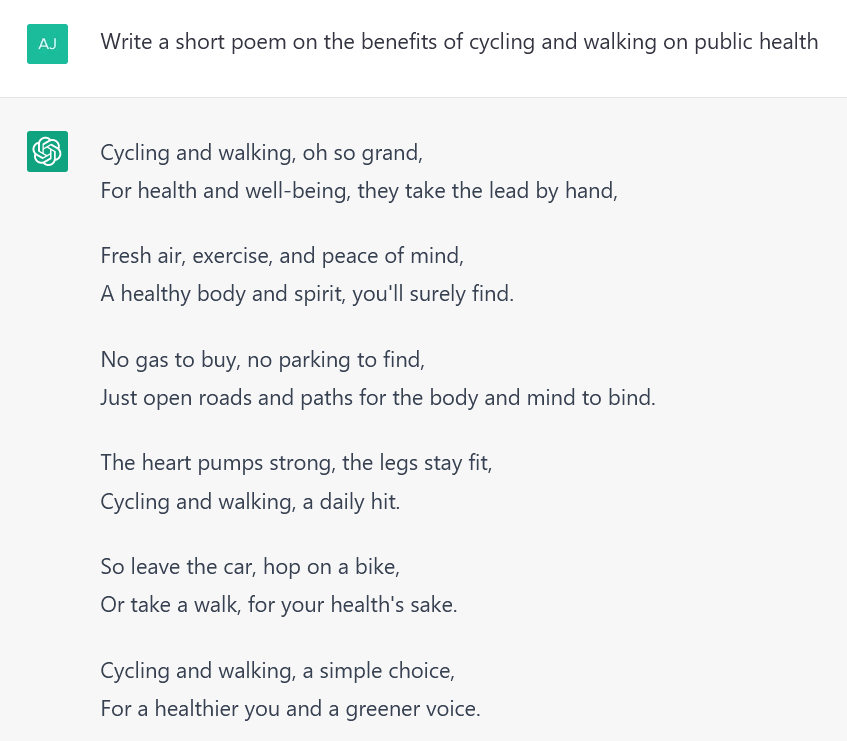Click the line ending "take the lead by hand,"

[359, 190]
